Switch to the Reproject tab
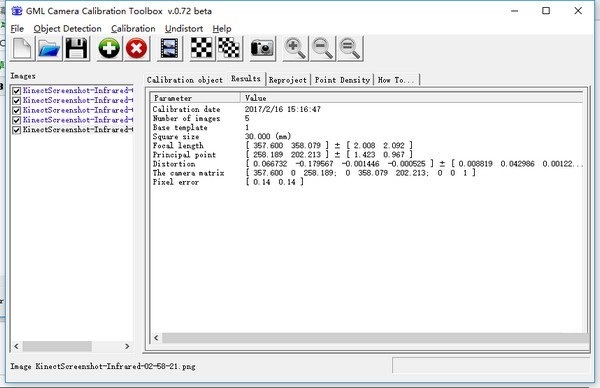This screenshot has width=600, height=388. point(288,80)
